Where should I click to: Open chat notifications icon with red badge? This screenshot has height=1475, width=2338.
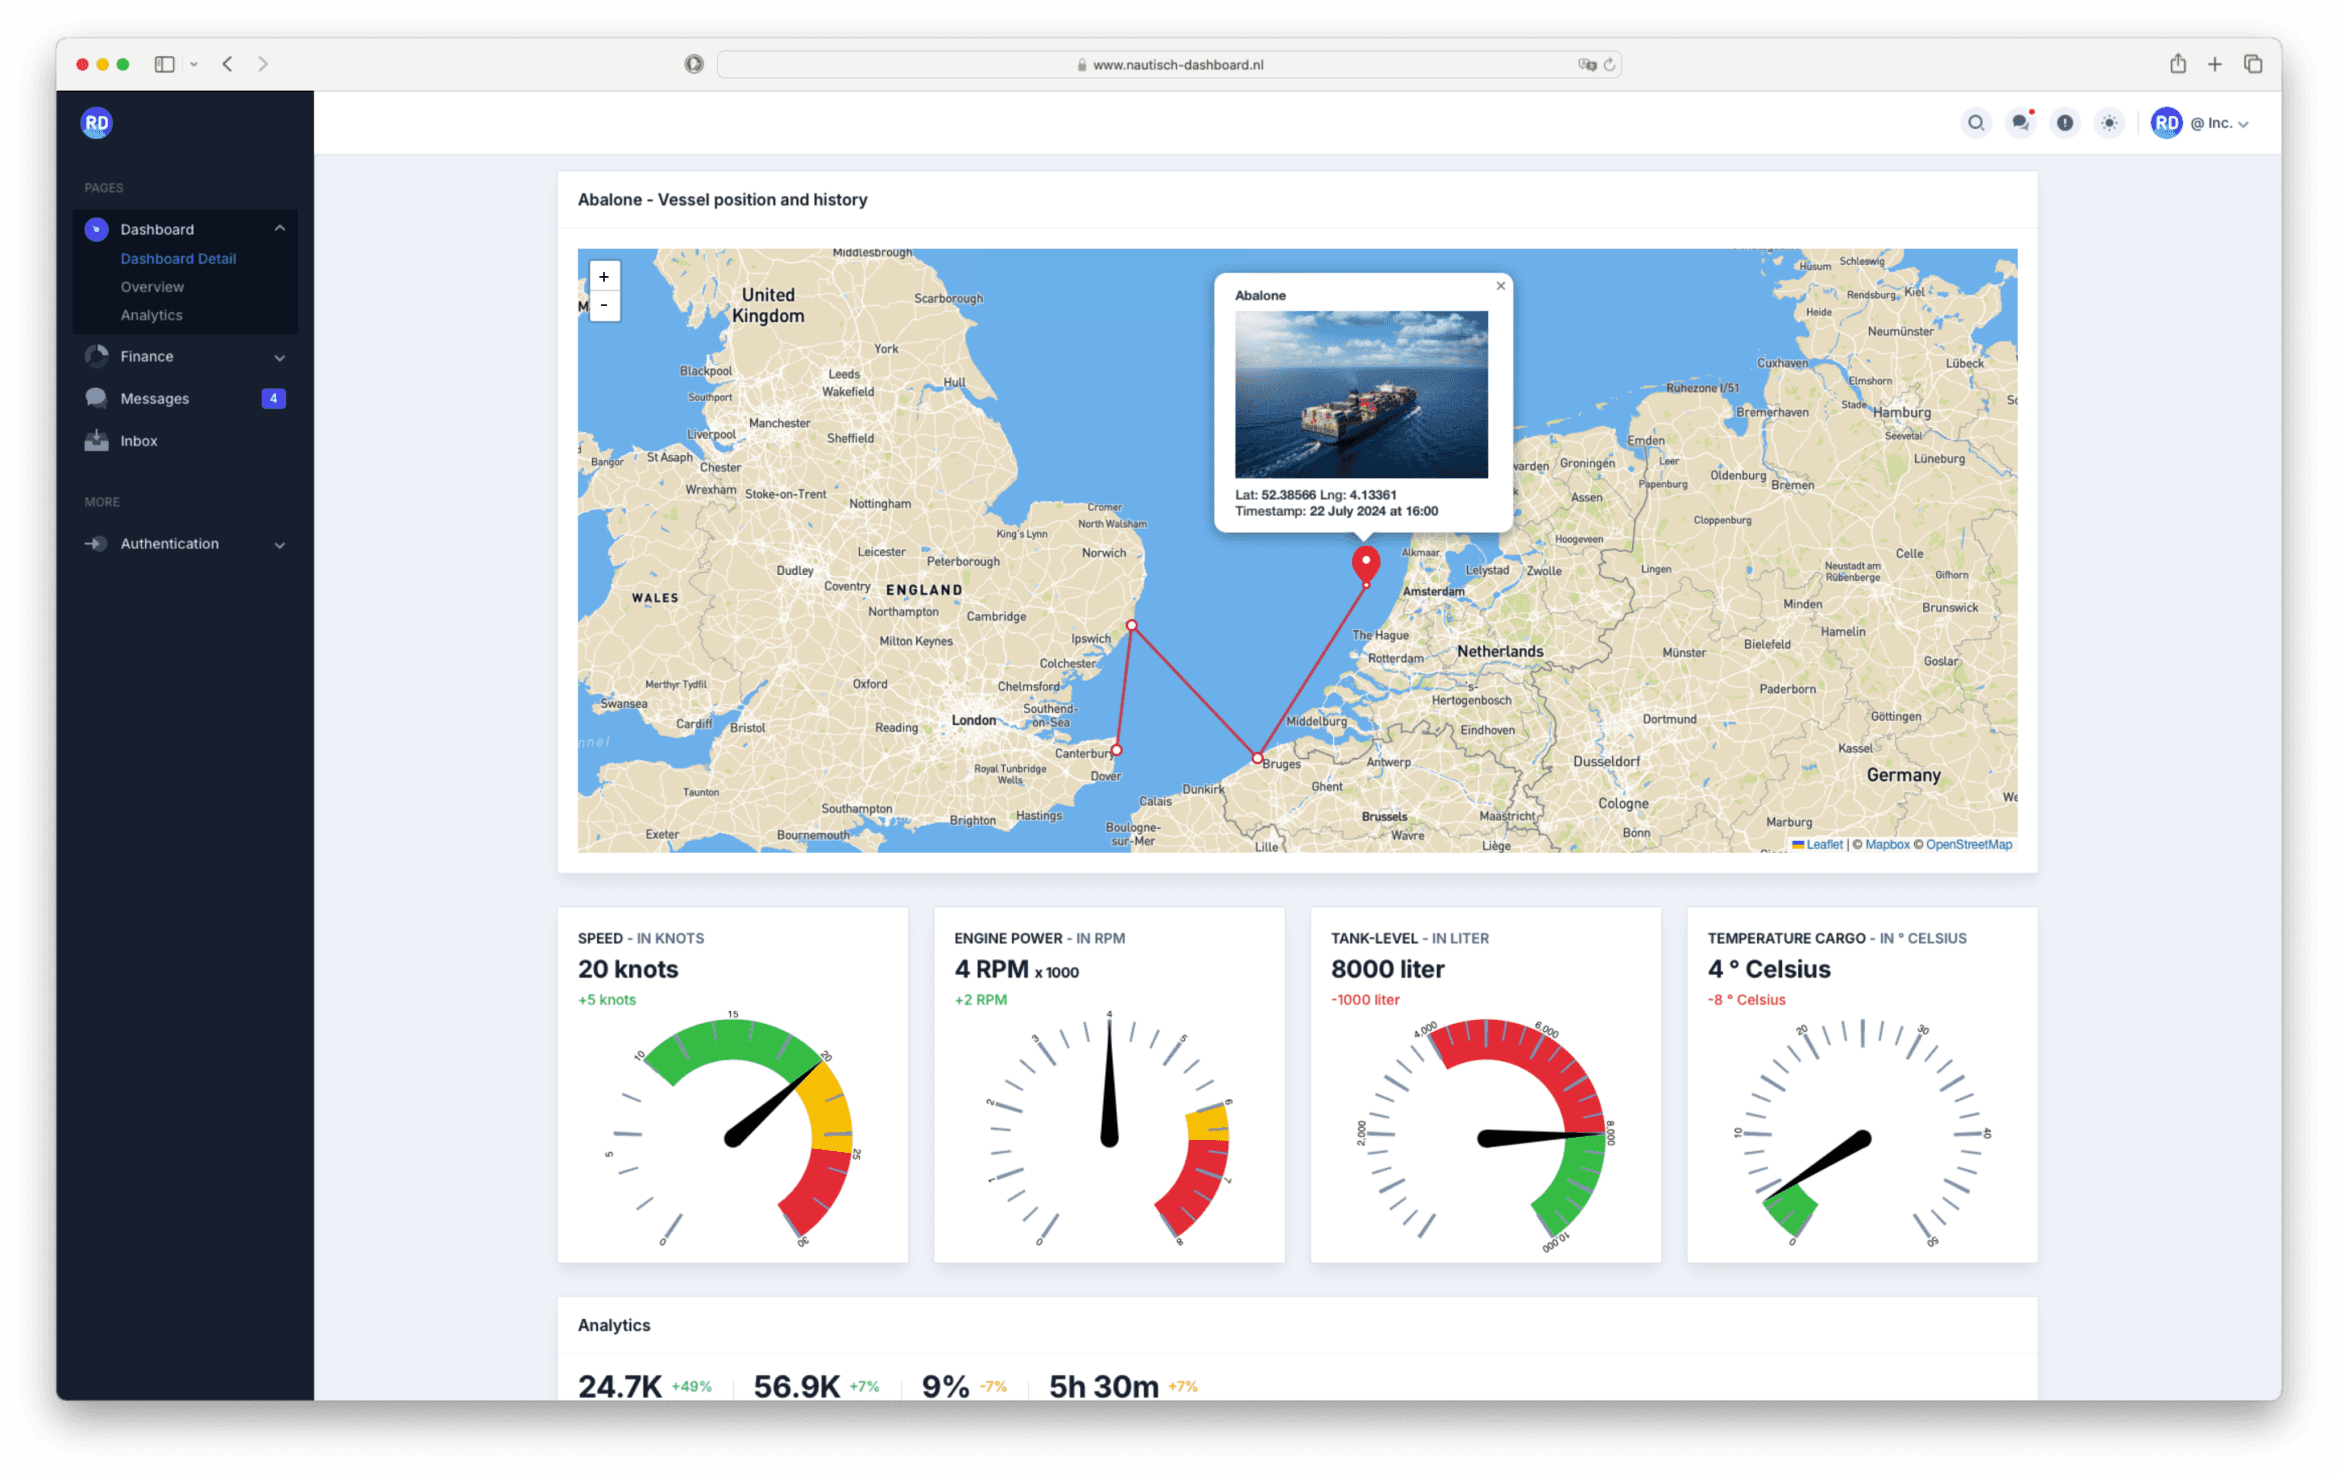pyautogui.click(x=2021, y=122)
